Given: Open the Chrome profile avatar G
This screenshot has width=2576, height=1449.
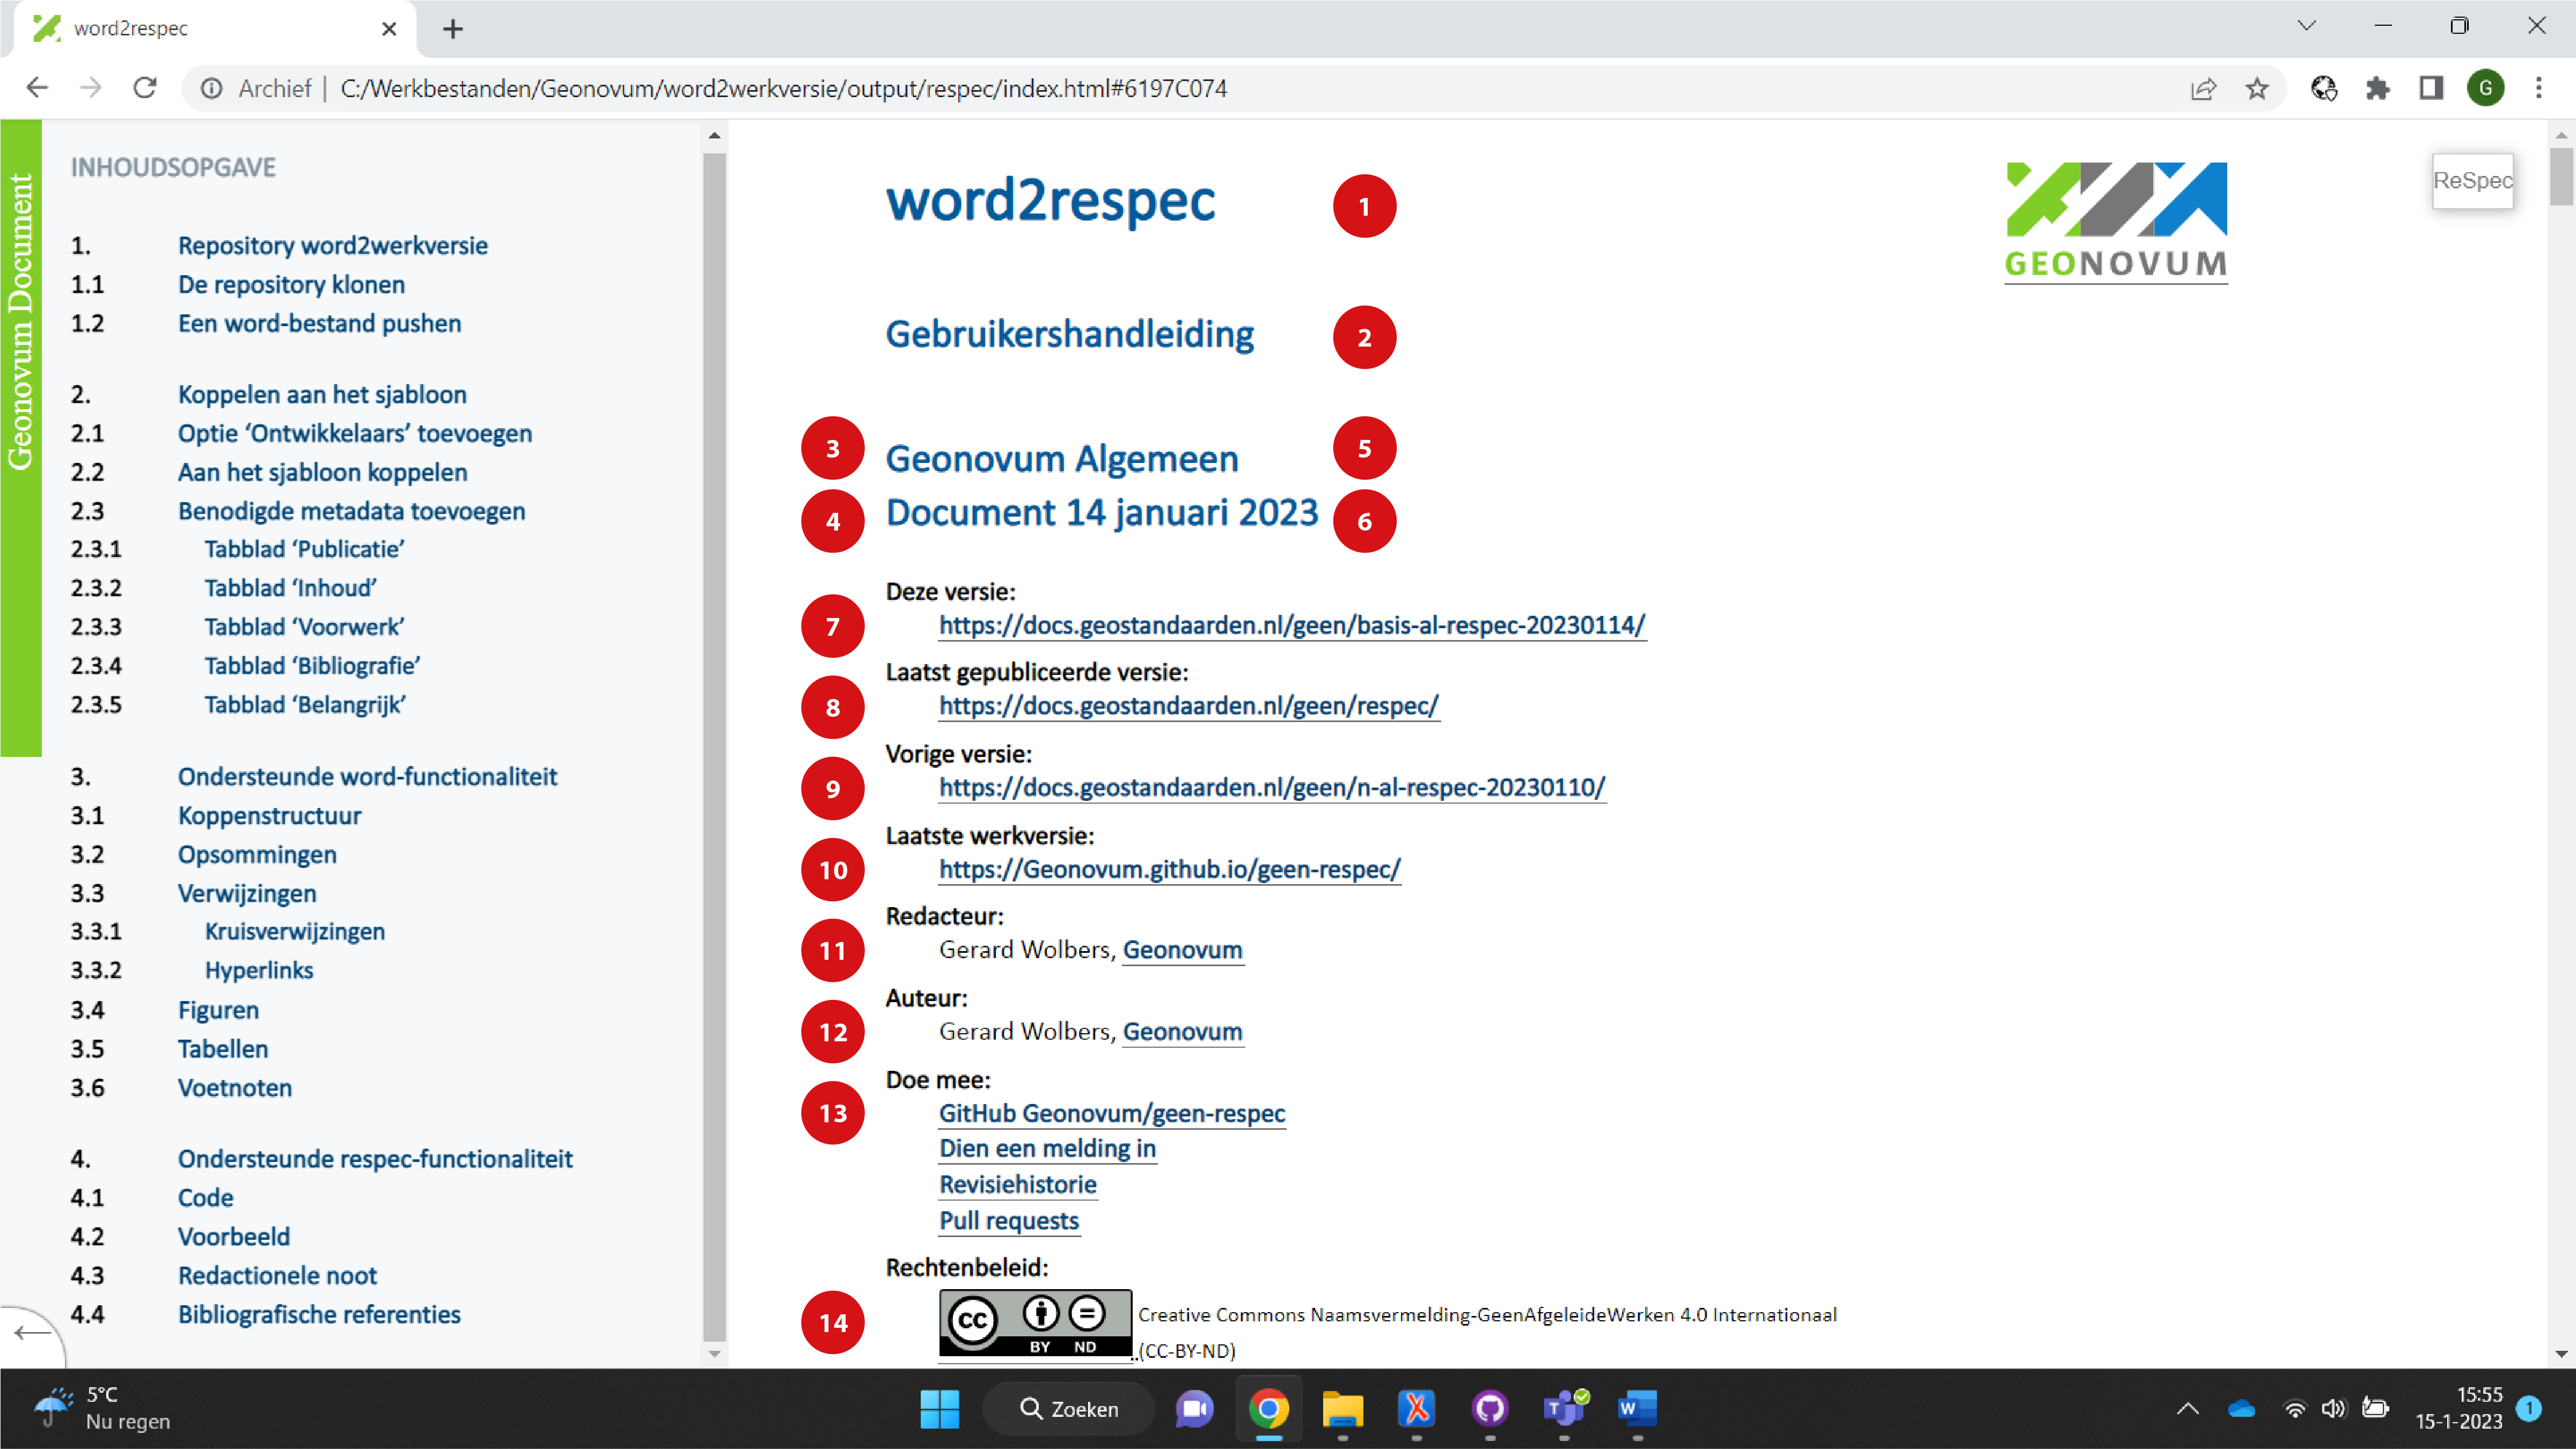Looking at the screenshot, I should pyautogui.click(x=2485, y=89).
